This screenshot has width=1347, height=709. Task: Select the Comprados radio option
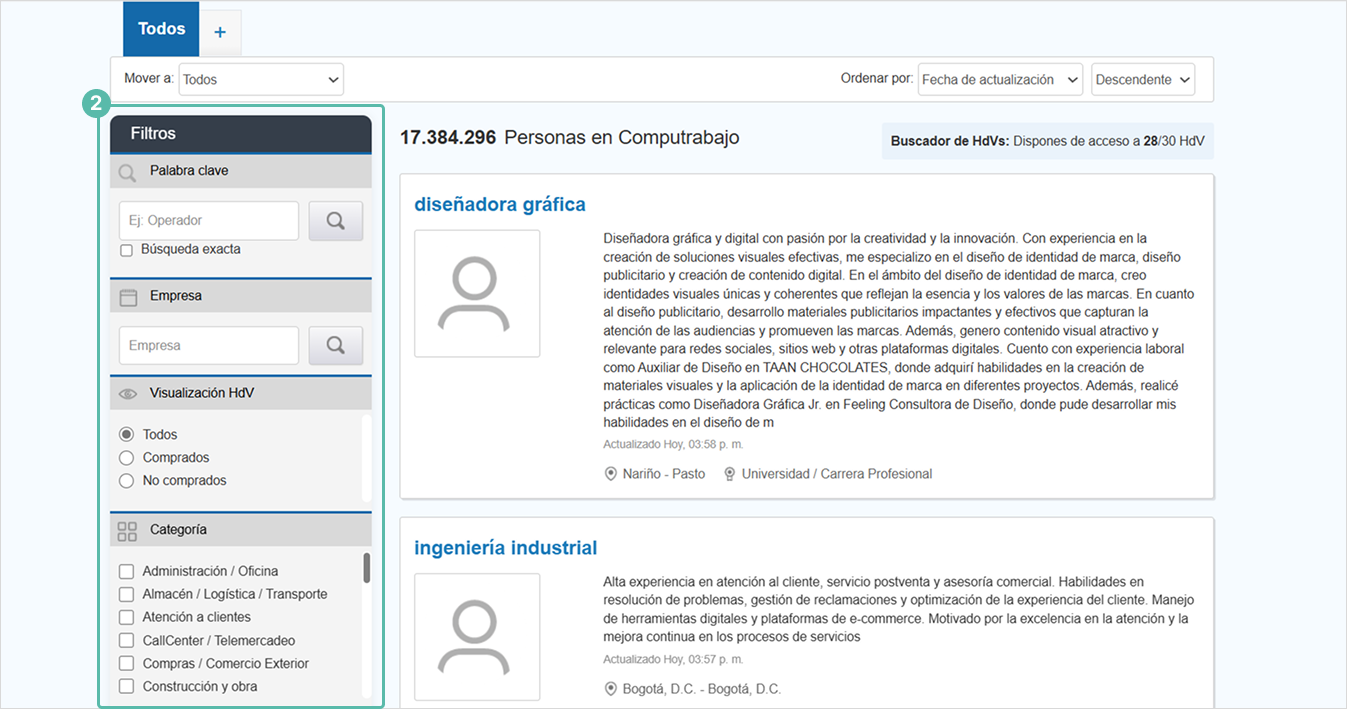point(126,458)
